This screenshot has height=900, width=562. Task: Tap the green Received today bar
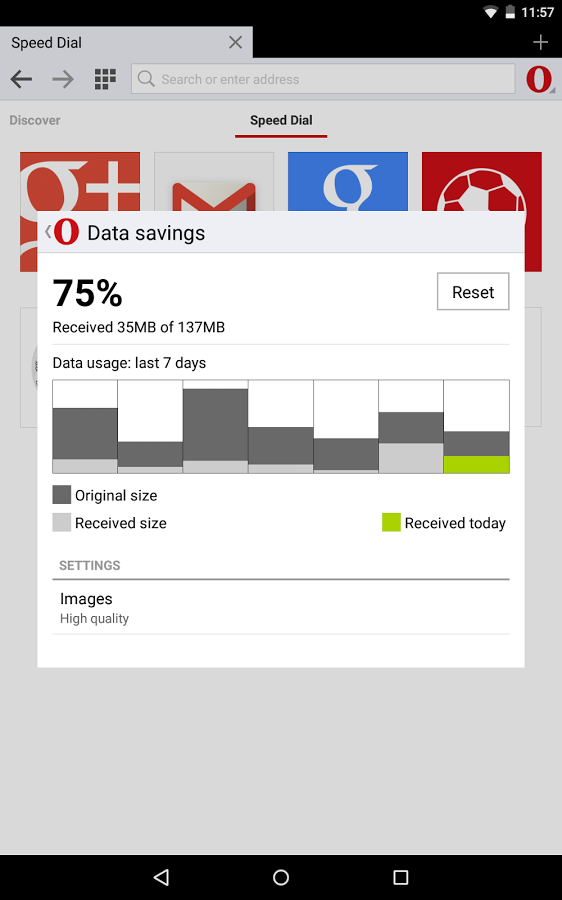pos(476,464)
